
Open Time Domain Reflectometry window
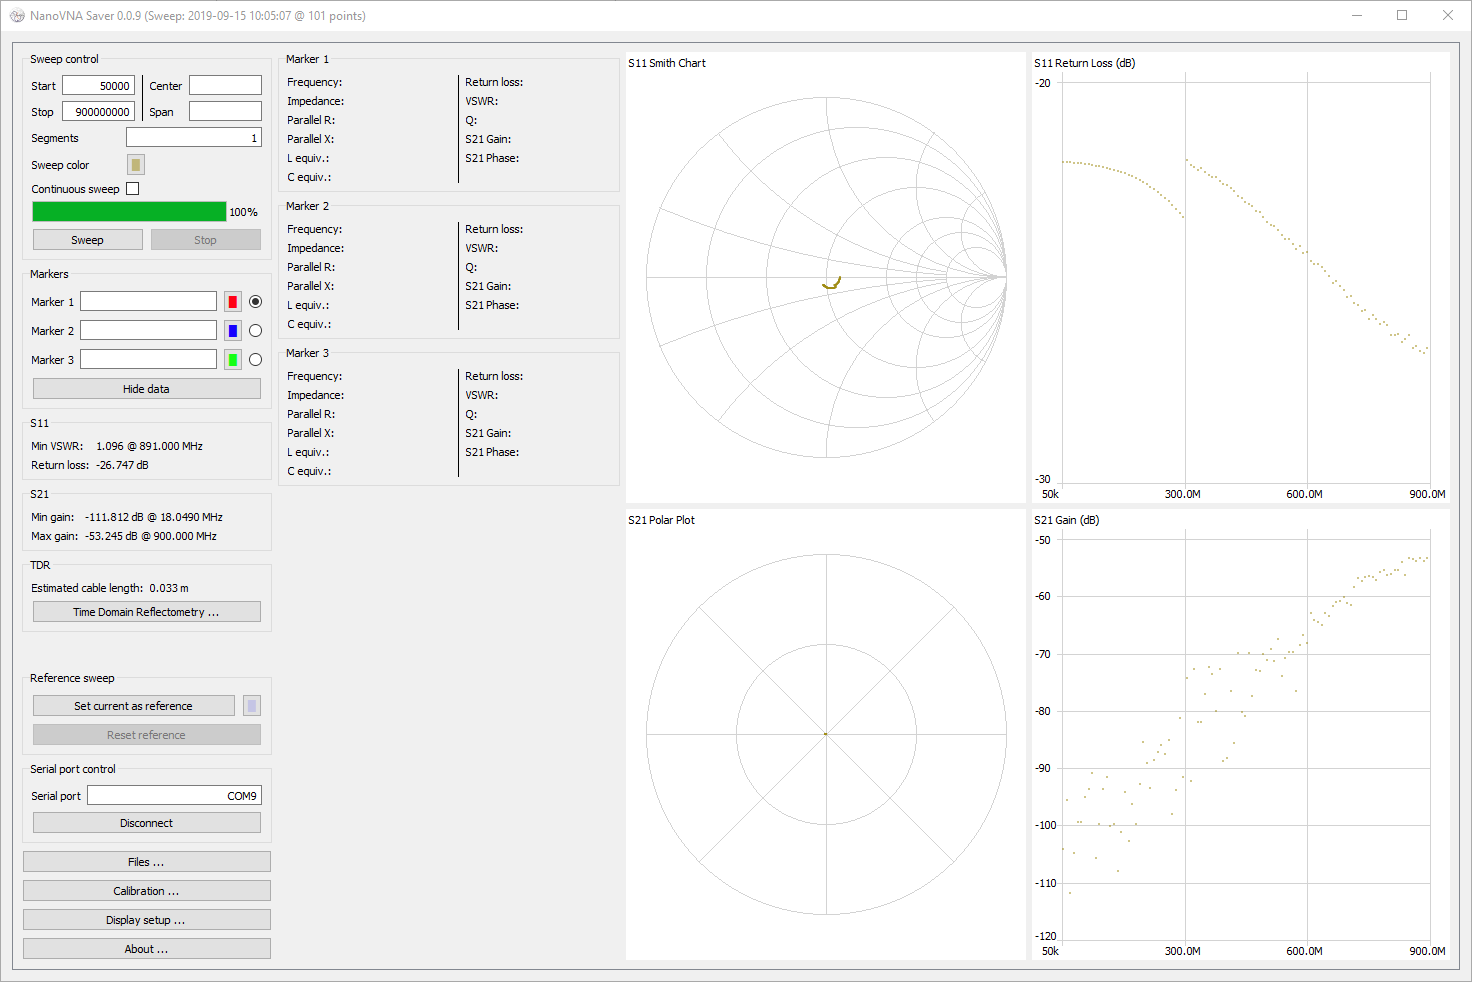146,612
